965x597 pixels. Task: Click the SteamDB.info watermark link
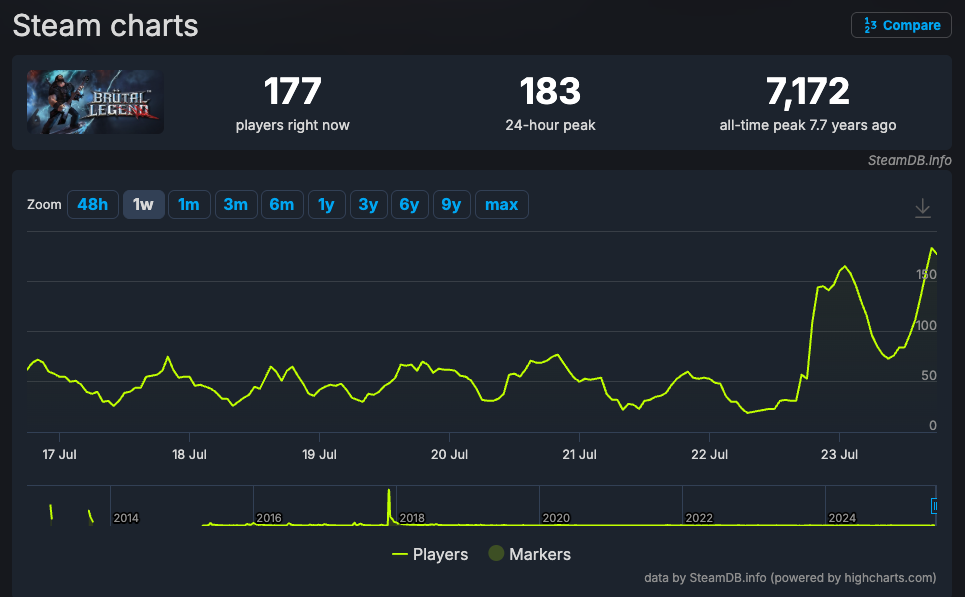[x=910, y=161]
